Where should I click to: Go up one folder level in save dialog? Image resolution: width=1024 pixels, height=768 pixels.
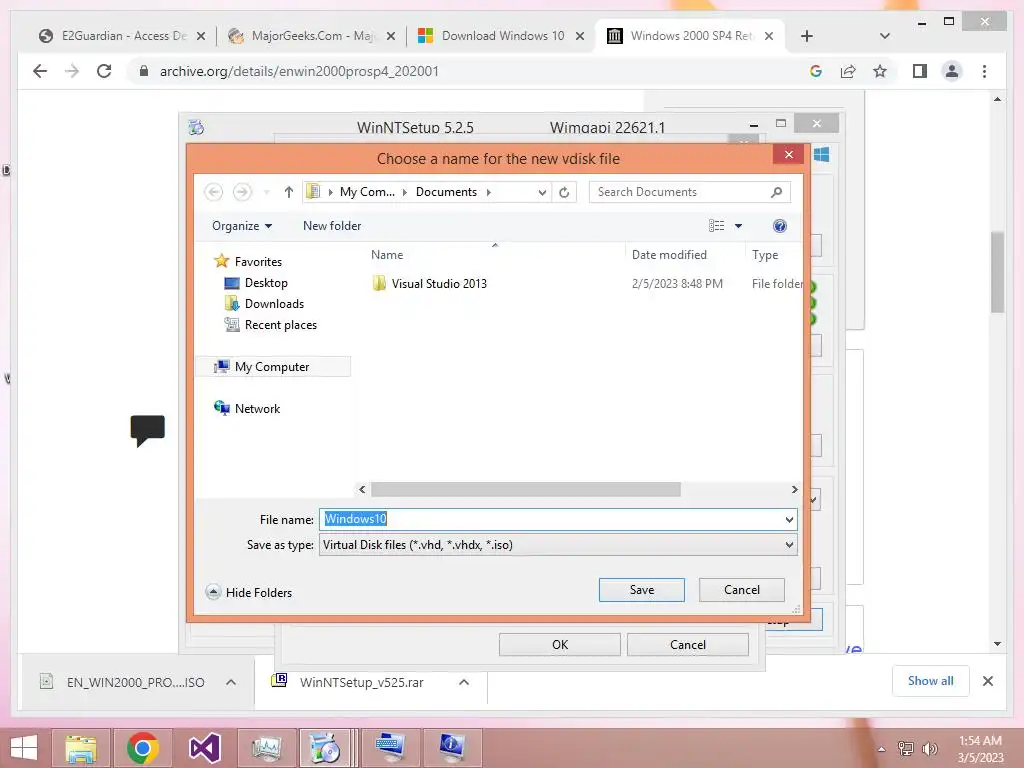pyautogui.click(x=289, y=192)
